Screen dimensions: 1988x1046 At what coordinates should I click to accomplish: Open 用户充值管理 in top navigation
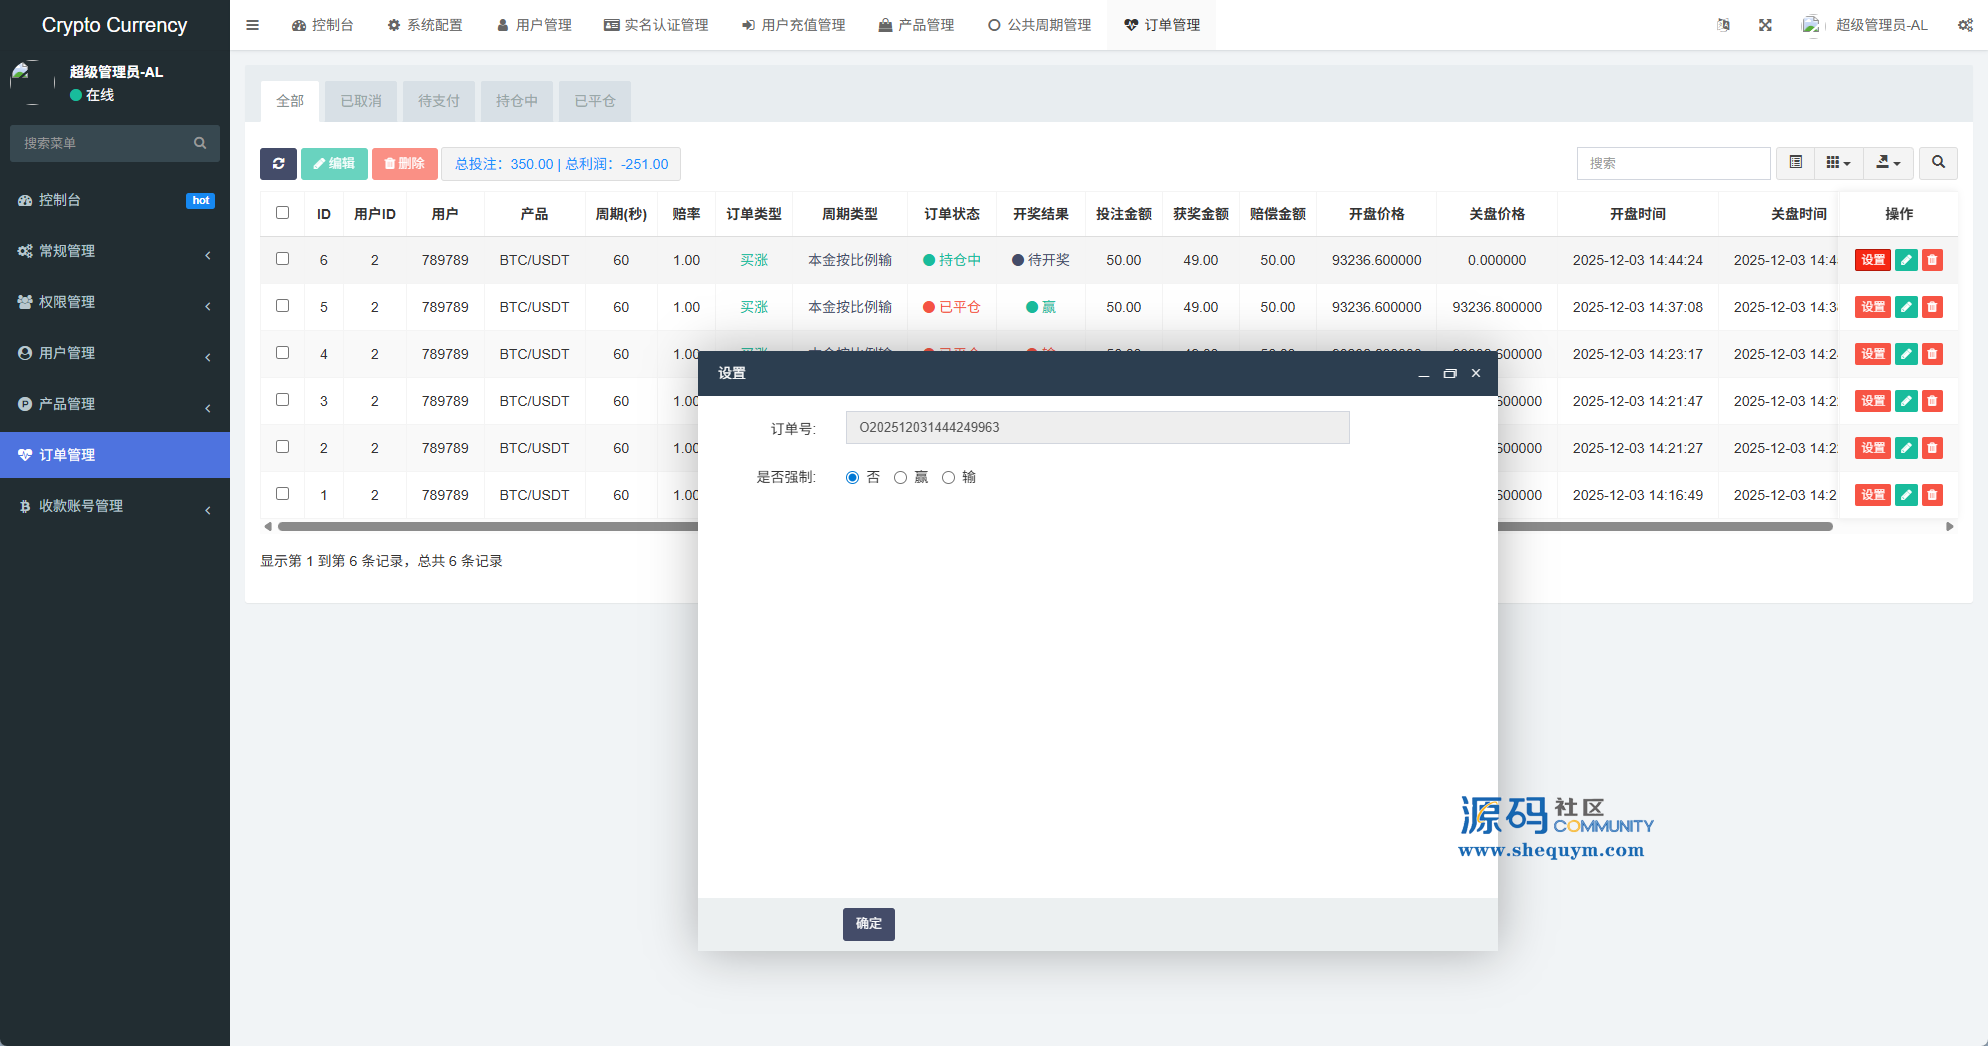tap(793, 25)
